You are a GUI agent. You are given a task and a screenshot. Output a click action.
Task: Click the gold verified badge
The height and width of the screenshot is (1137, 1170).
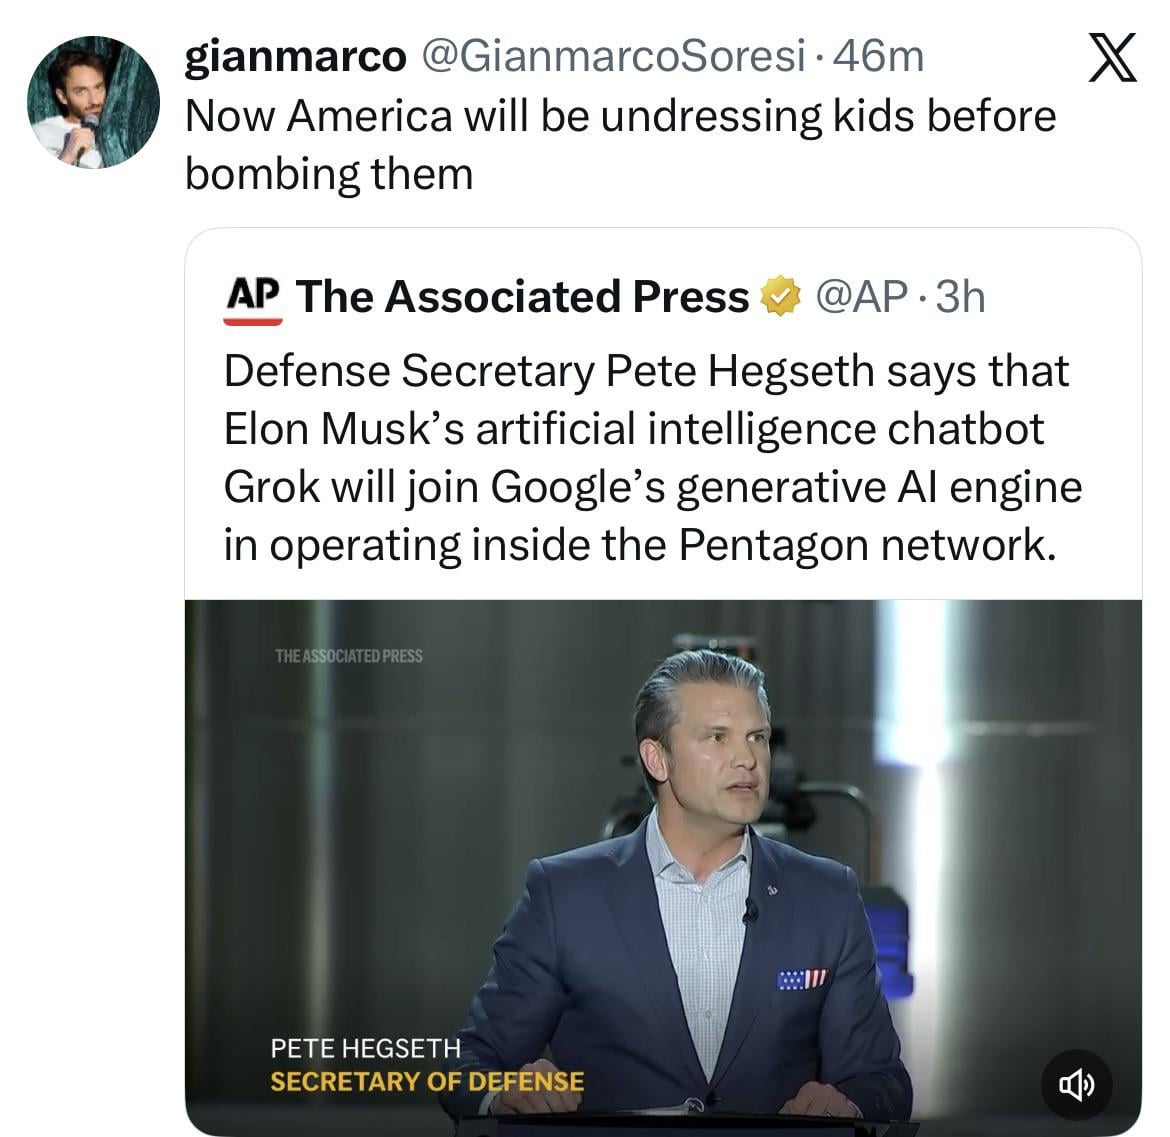[x=781, y=297]
